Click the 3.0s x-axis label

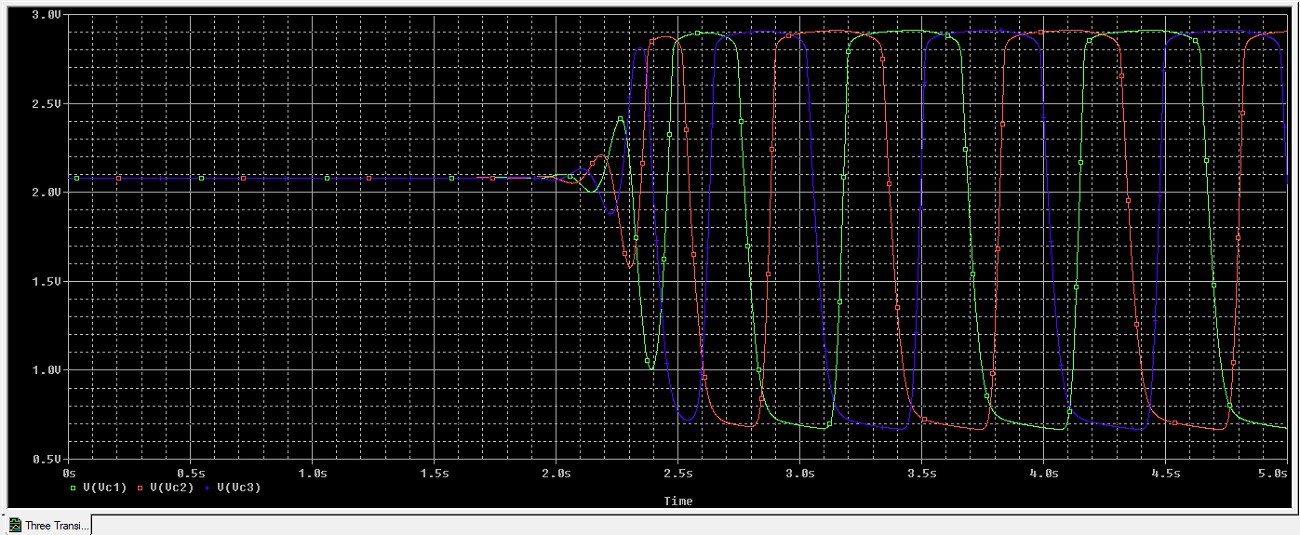[x=800, y=471]
